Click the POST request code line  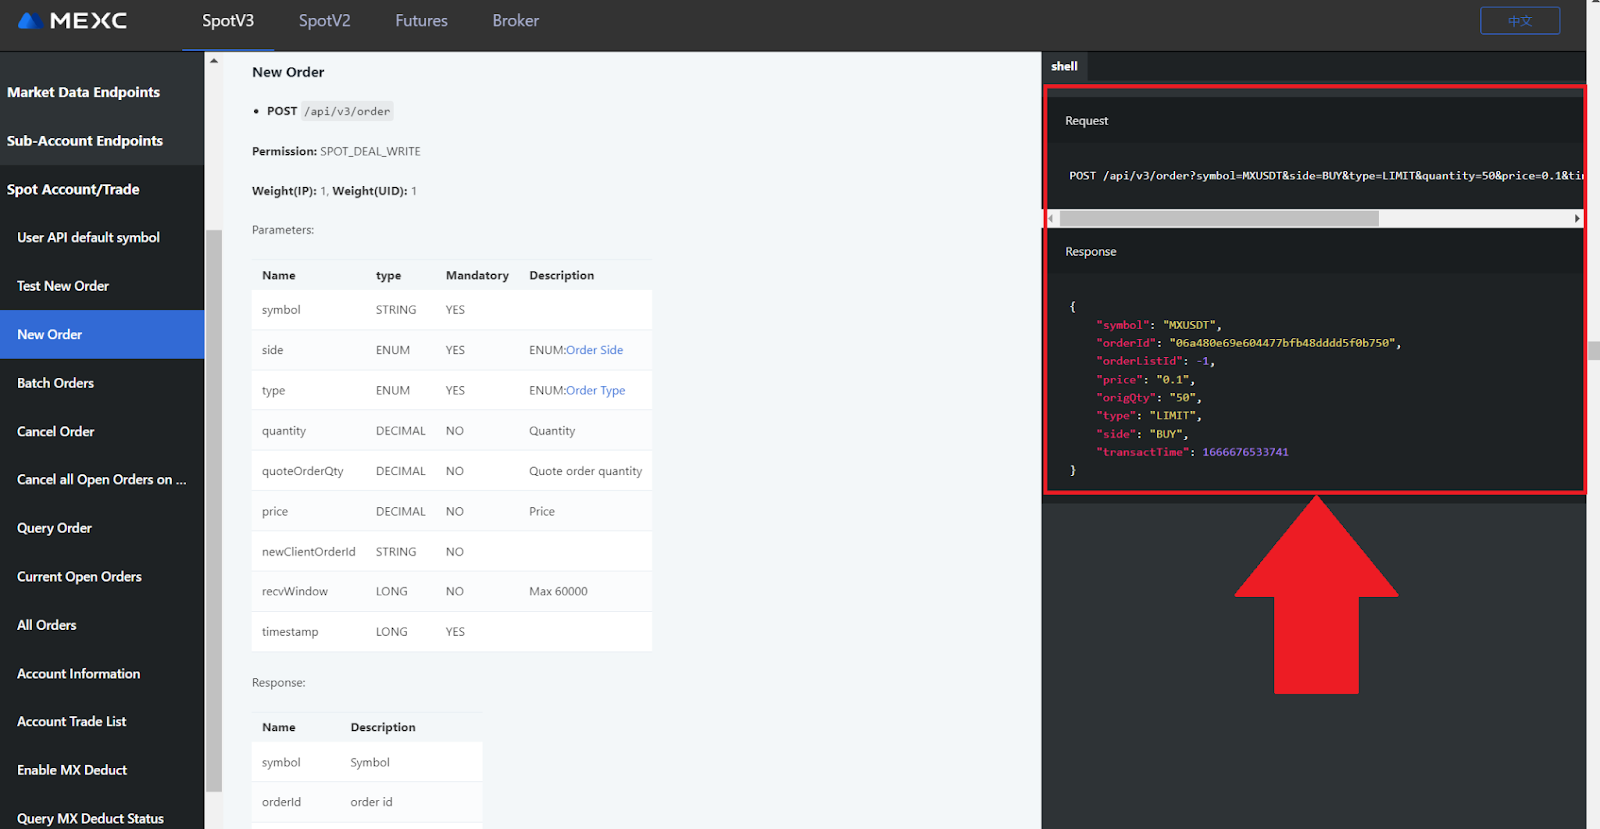coord(1326,175)
